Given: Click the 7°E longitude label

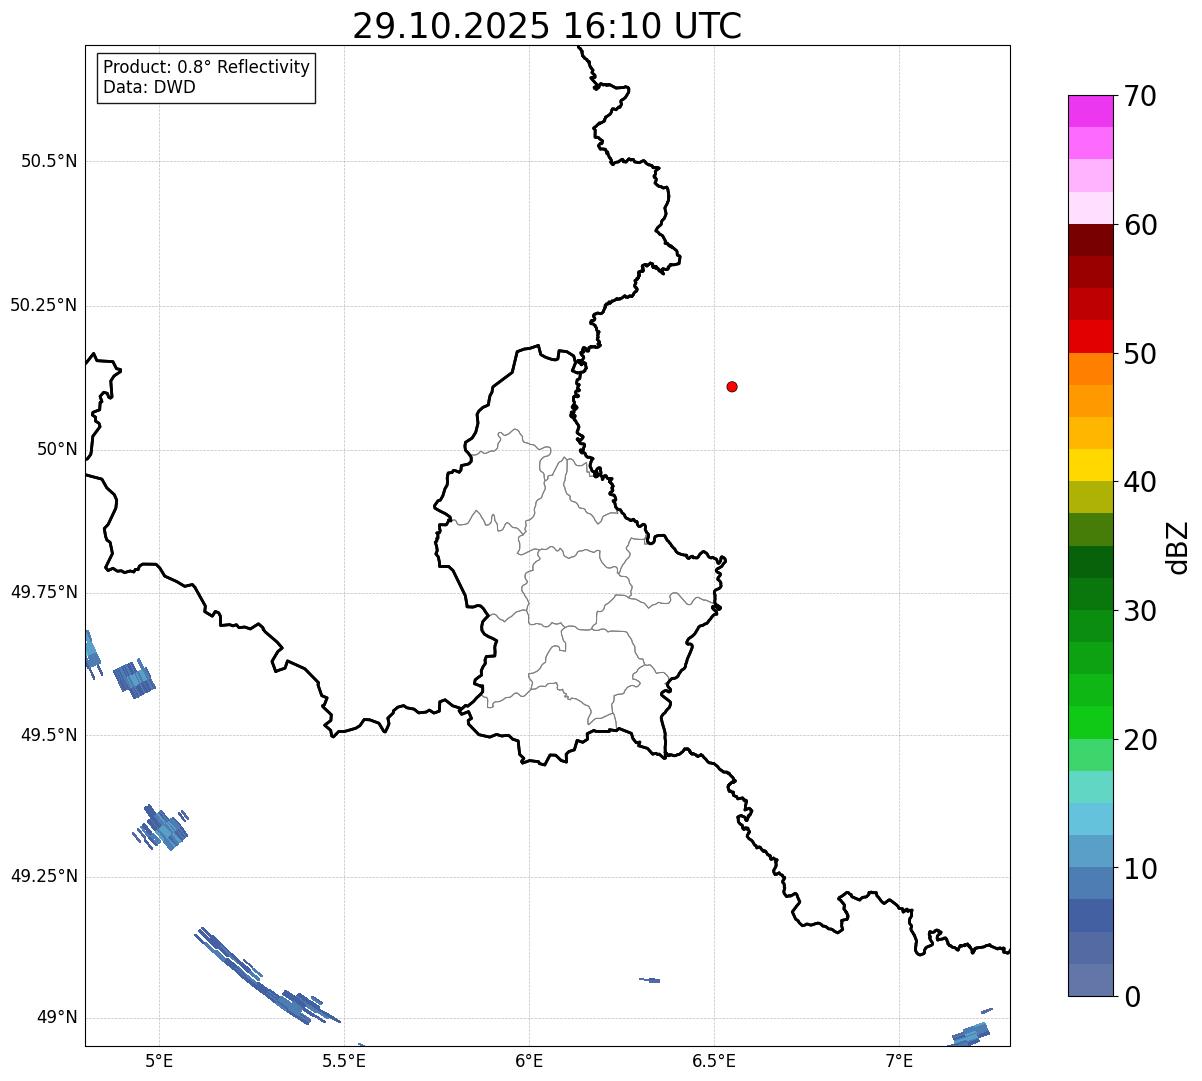Looking at the screenshot, I should click(900, 1060).
